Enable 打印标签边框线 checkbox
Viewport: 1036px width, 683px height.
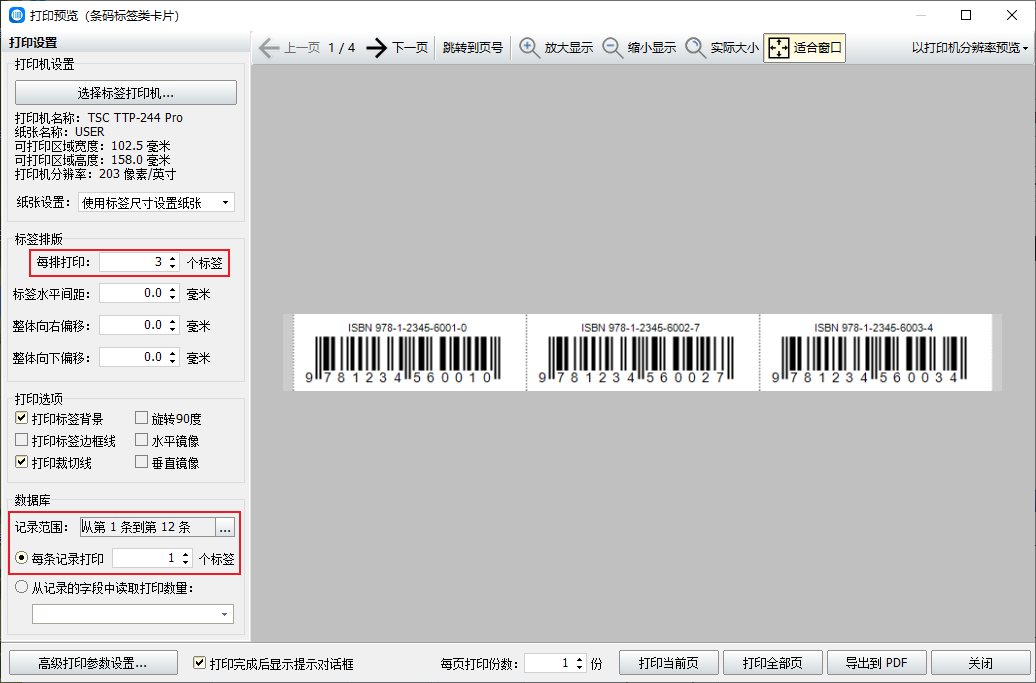point(21,440)
